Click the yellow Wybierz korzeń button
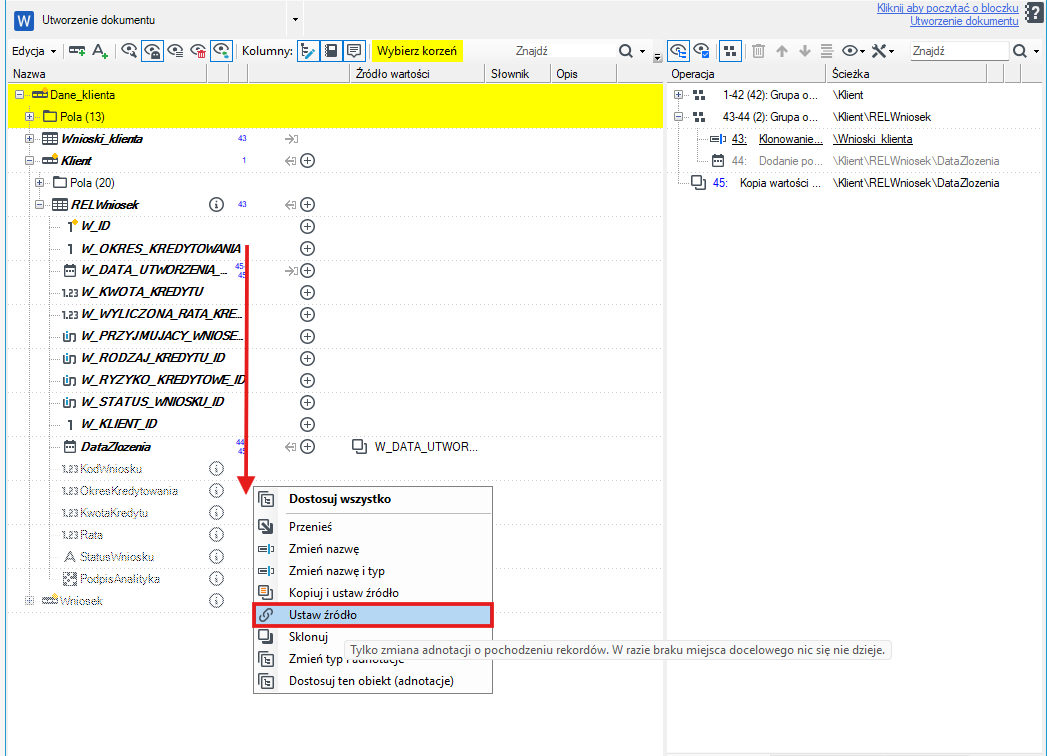The width and height of the screenshot is (1047, 756). pyautogui.click(x=417, y=51)
